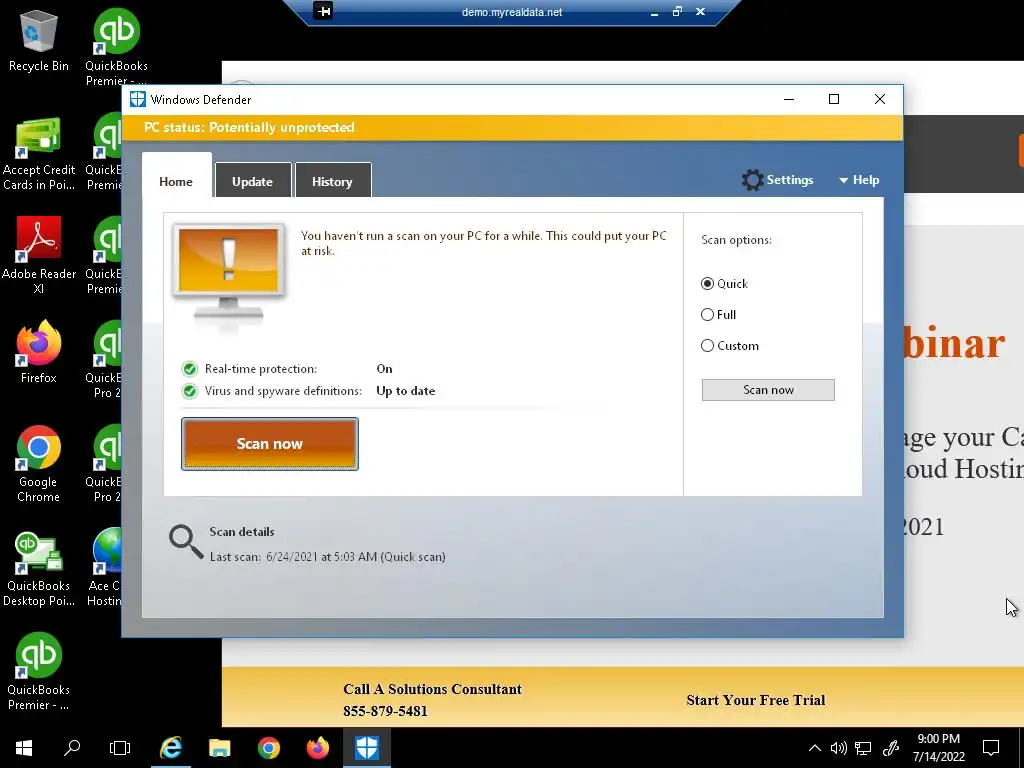The width and height of the screenshot is (1024, 768).
Task: Click the scan details magnifier icon
Action: 185,542
